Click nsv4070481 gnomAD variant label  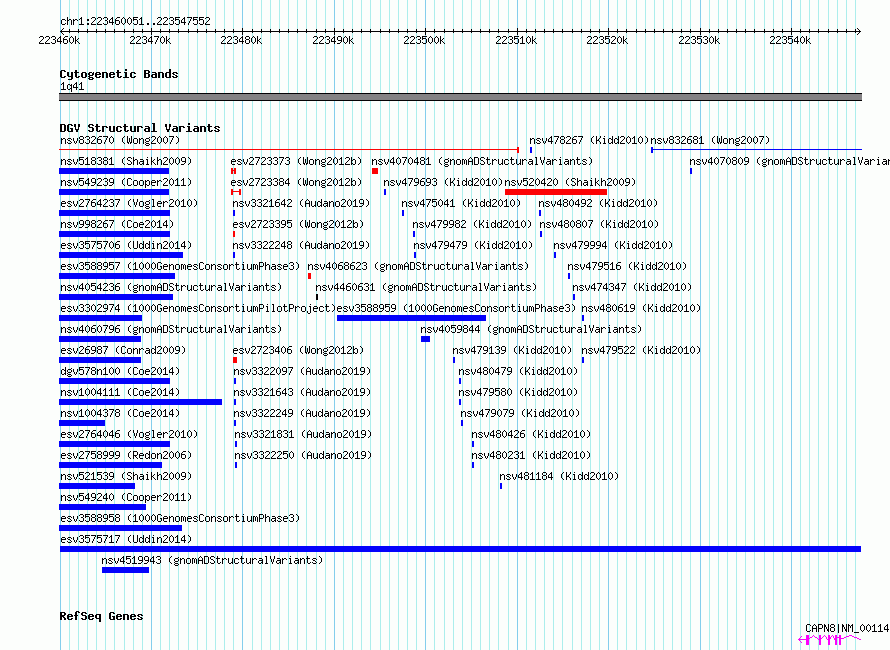point(482,161)
